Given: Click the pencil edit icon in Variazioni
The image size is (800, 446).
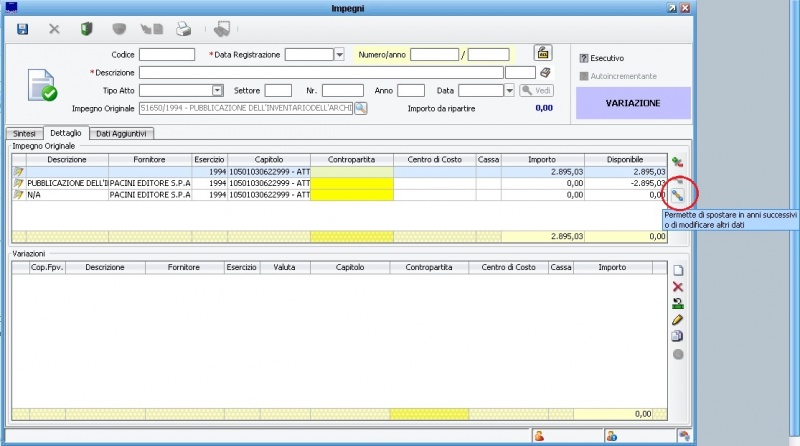Looking at the screenshot, I should pyautogui.click(x=678, y=320).
